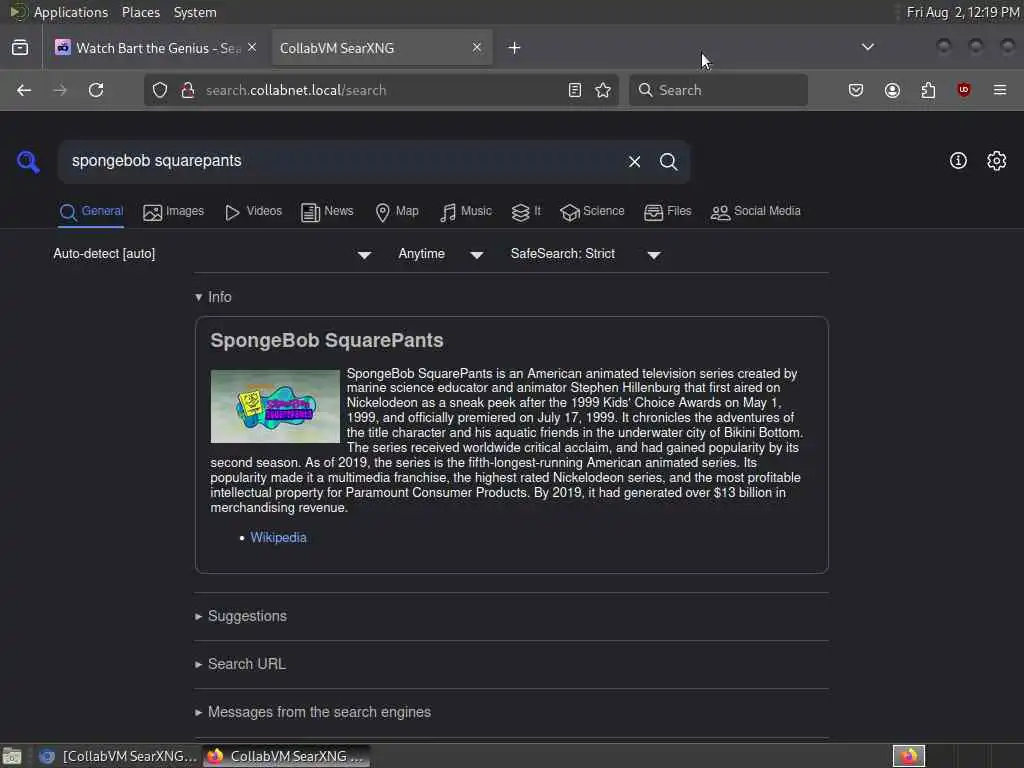
Task: Open the System menu
Action: [x=195, y=12]
